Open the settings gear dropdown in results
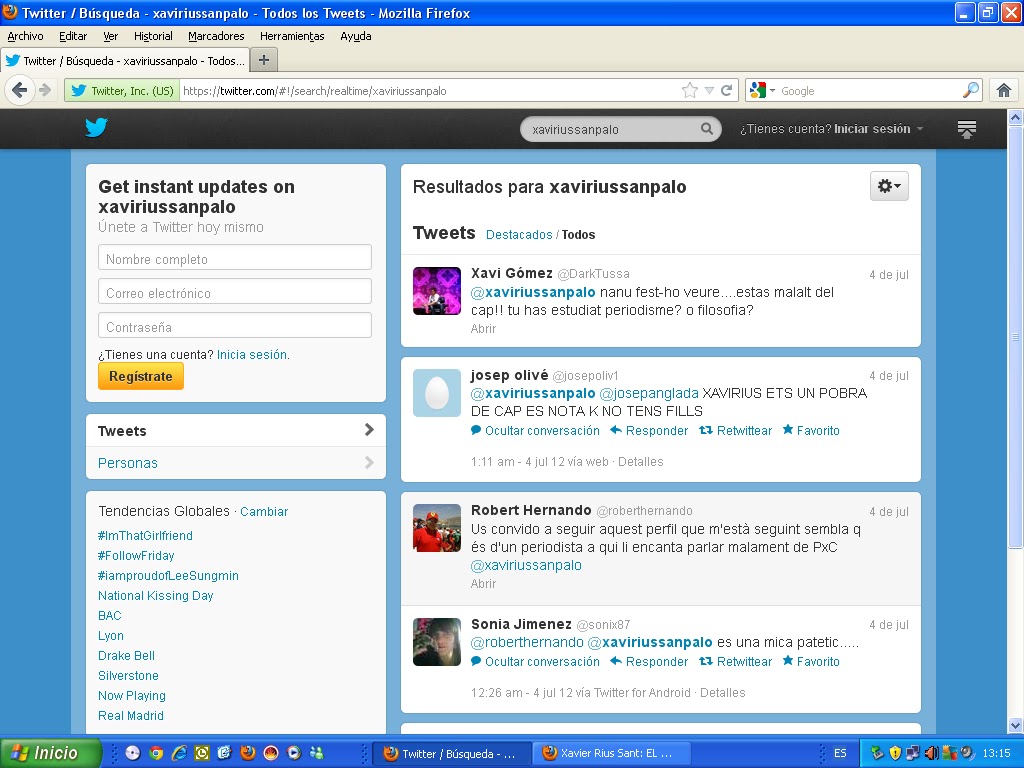The width and height of the screenshot is (1024, 768). coord(889,186)
